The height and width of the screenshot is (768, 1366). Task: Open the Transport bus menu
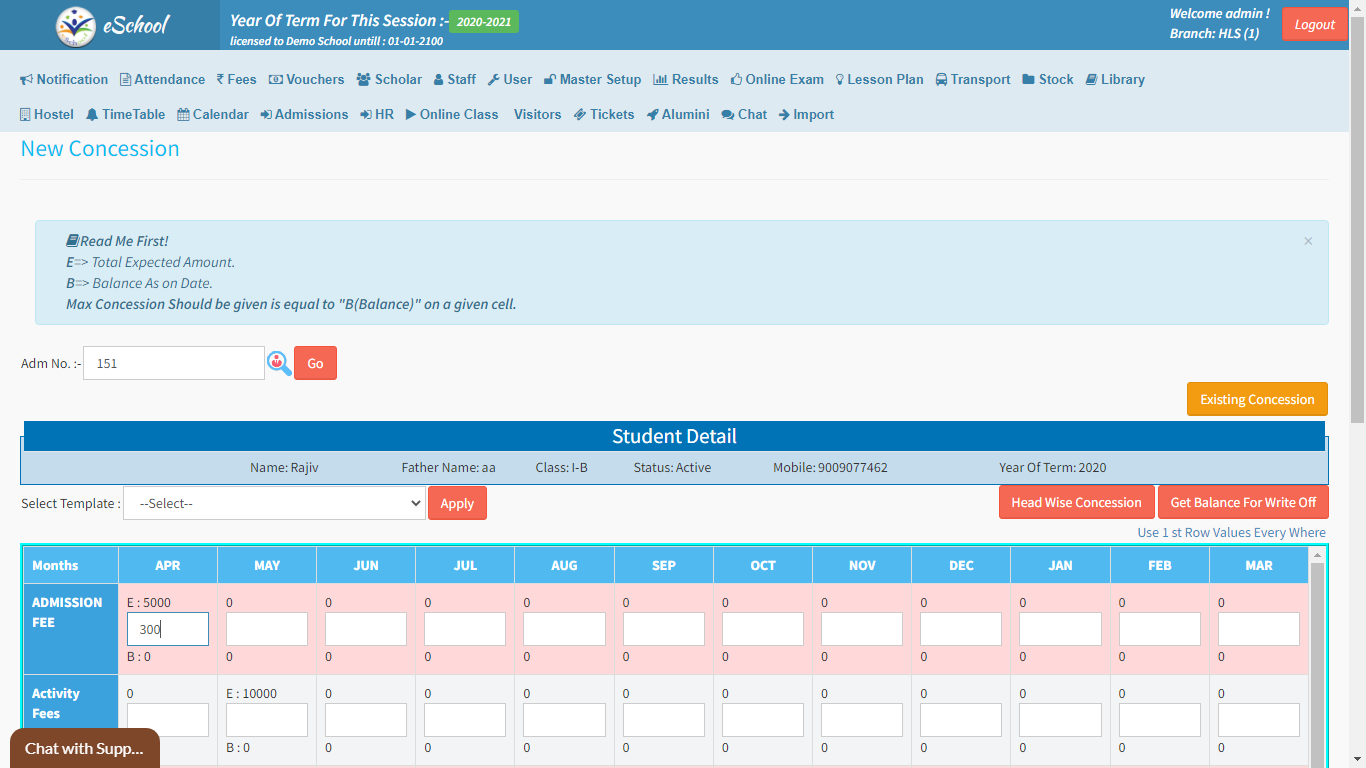[972, 80]
